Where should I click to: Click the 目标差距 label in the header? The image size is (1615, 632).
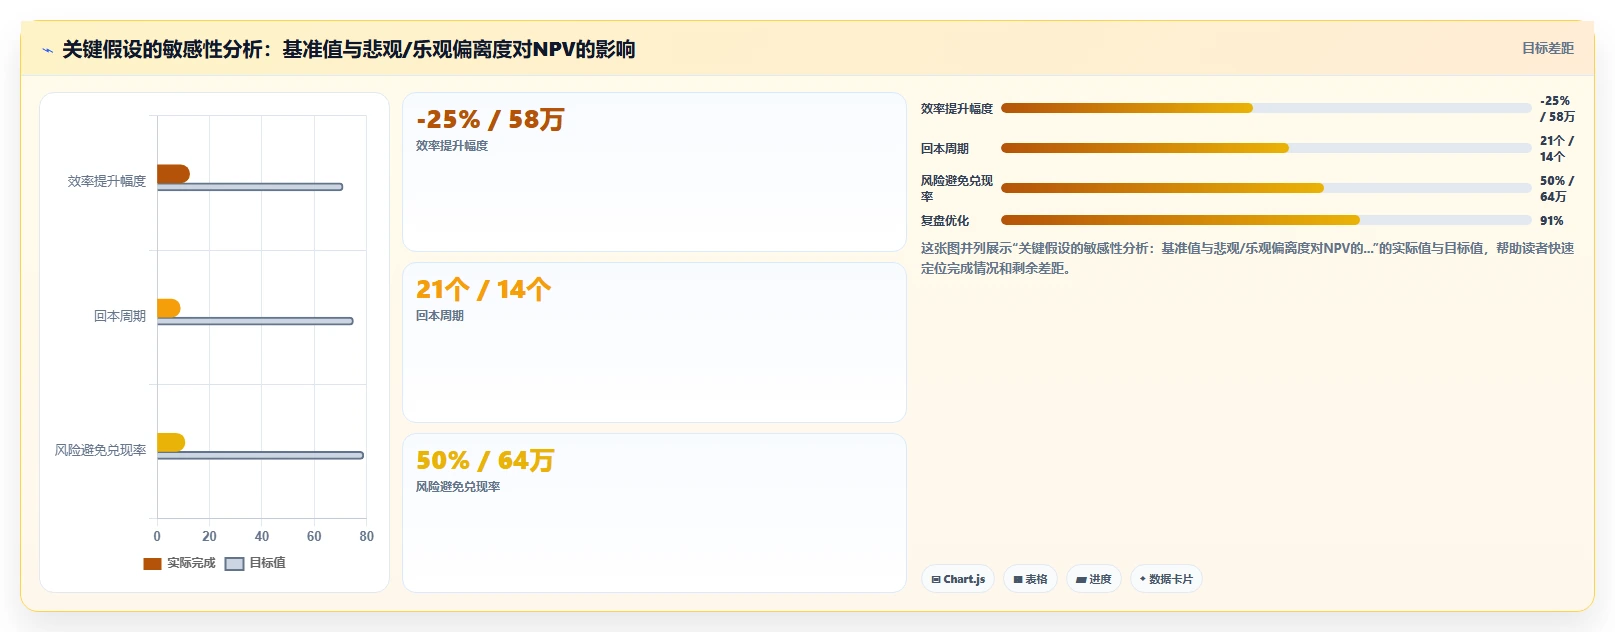point(1547,48)
